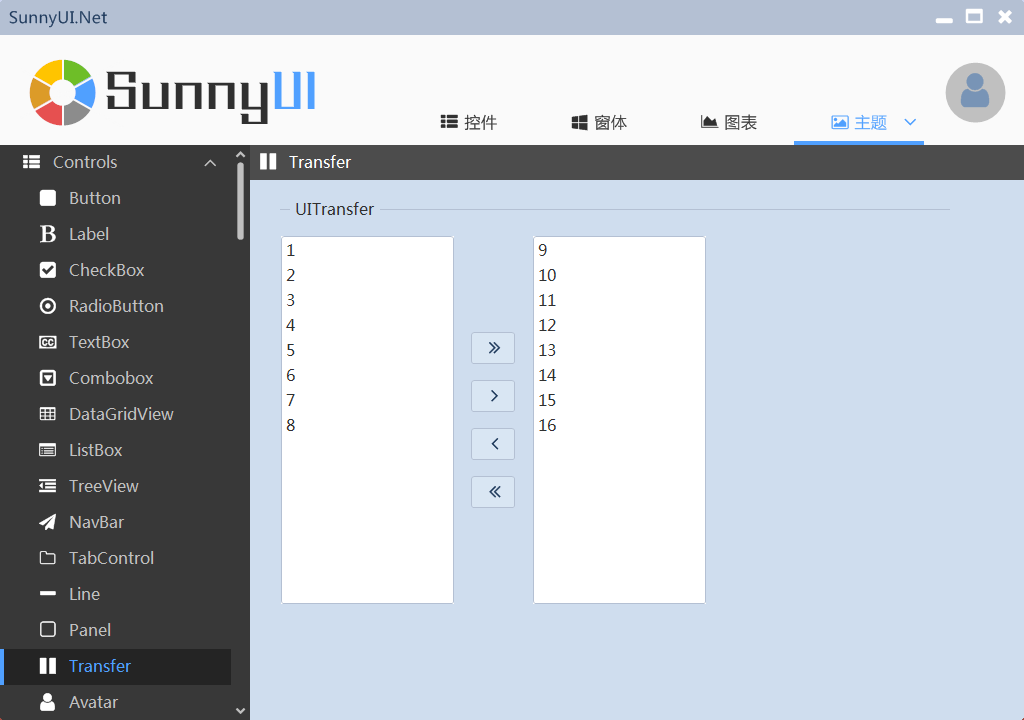1024x720 pixels.
Task: Open the CheckBox control page
Action: click(x=105, y=270)
